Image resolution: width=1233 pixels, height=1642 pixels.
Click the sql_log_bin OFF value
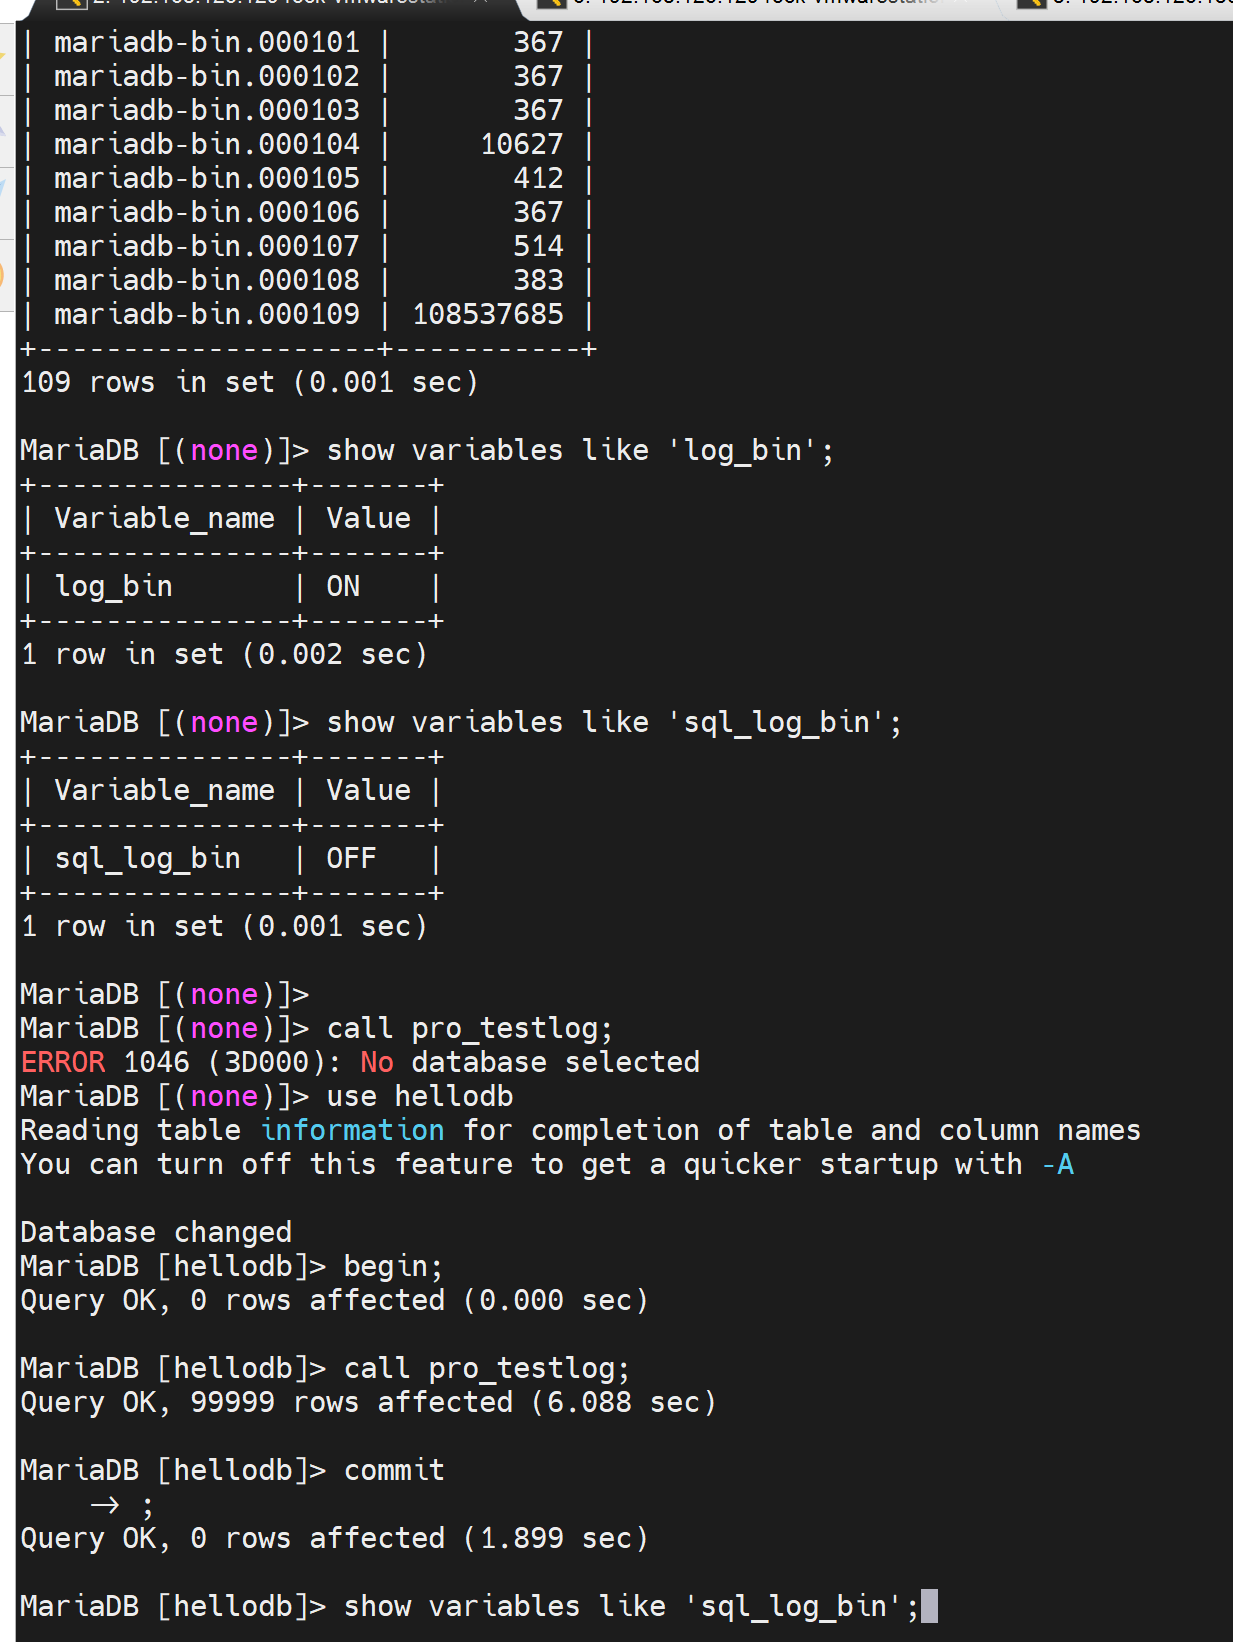(x=351, y=858)
